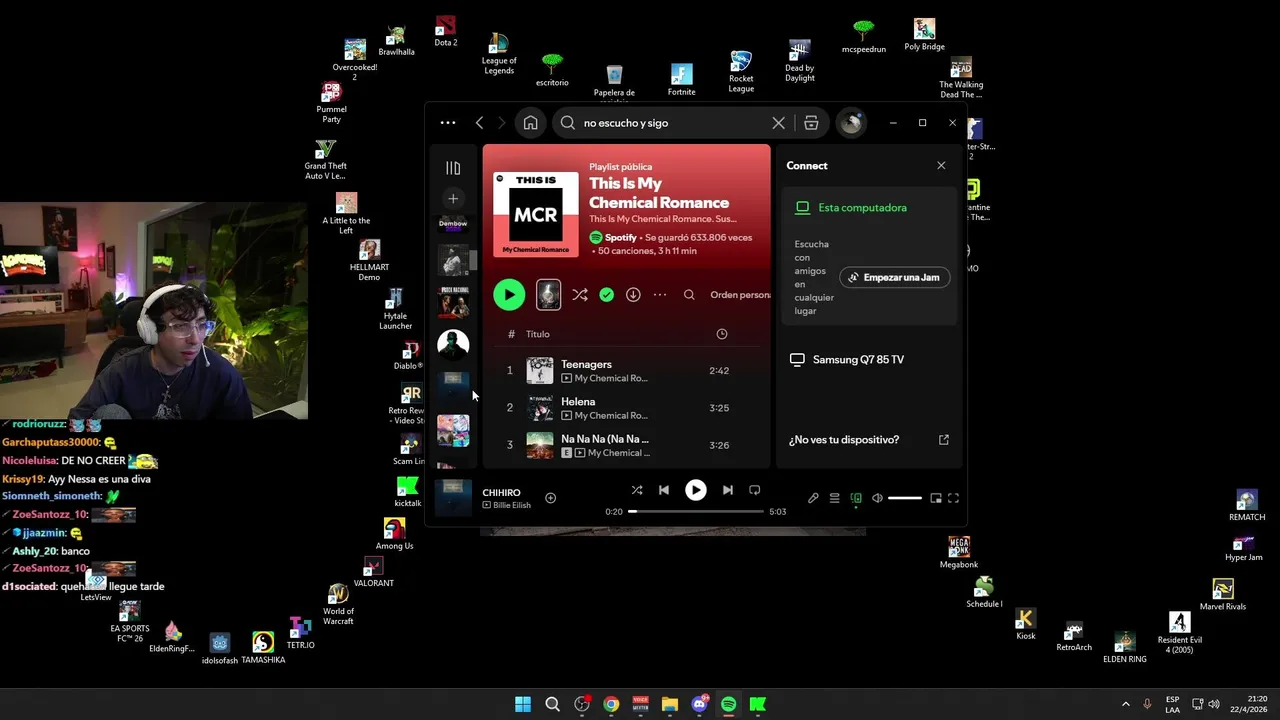Show hidden system tray icons
This screenshot has height=720, width=1280.
pos(1125,704)
